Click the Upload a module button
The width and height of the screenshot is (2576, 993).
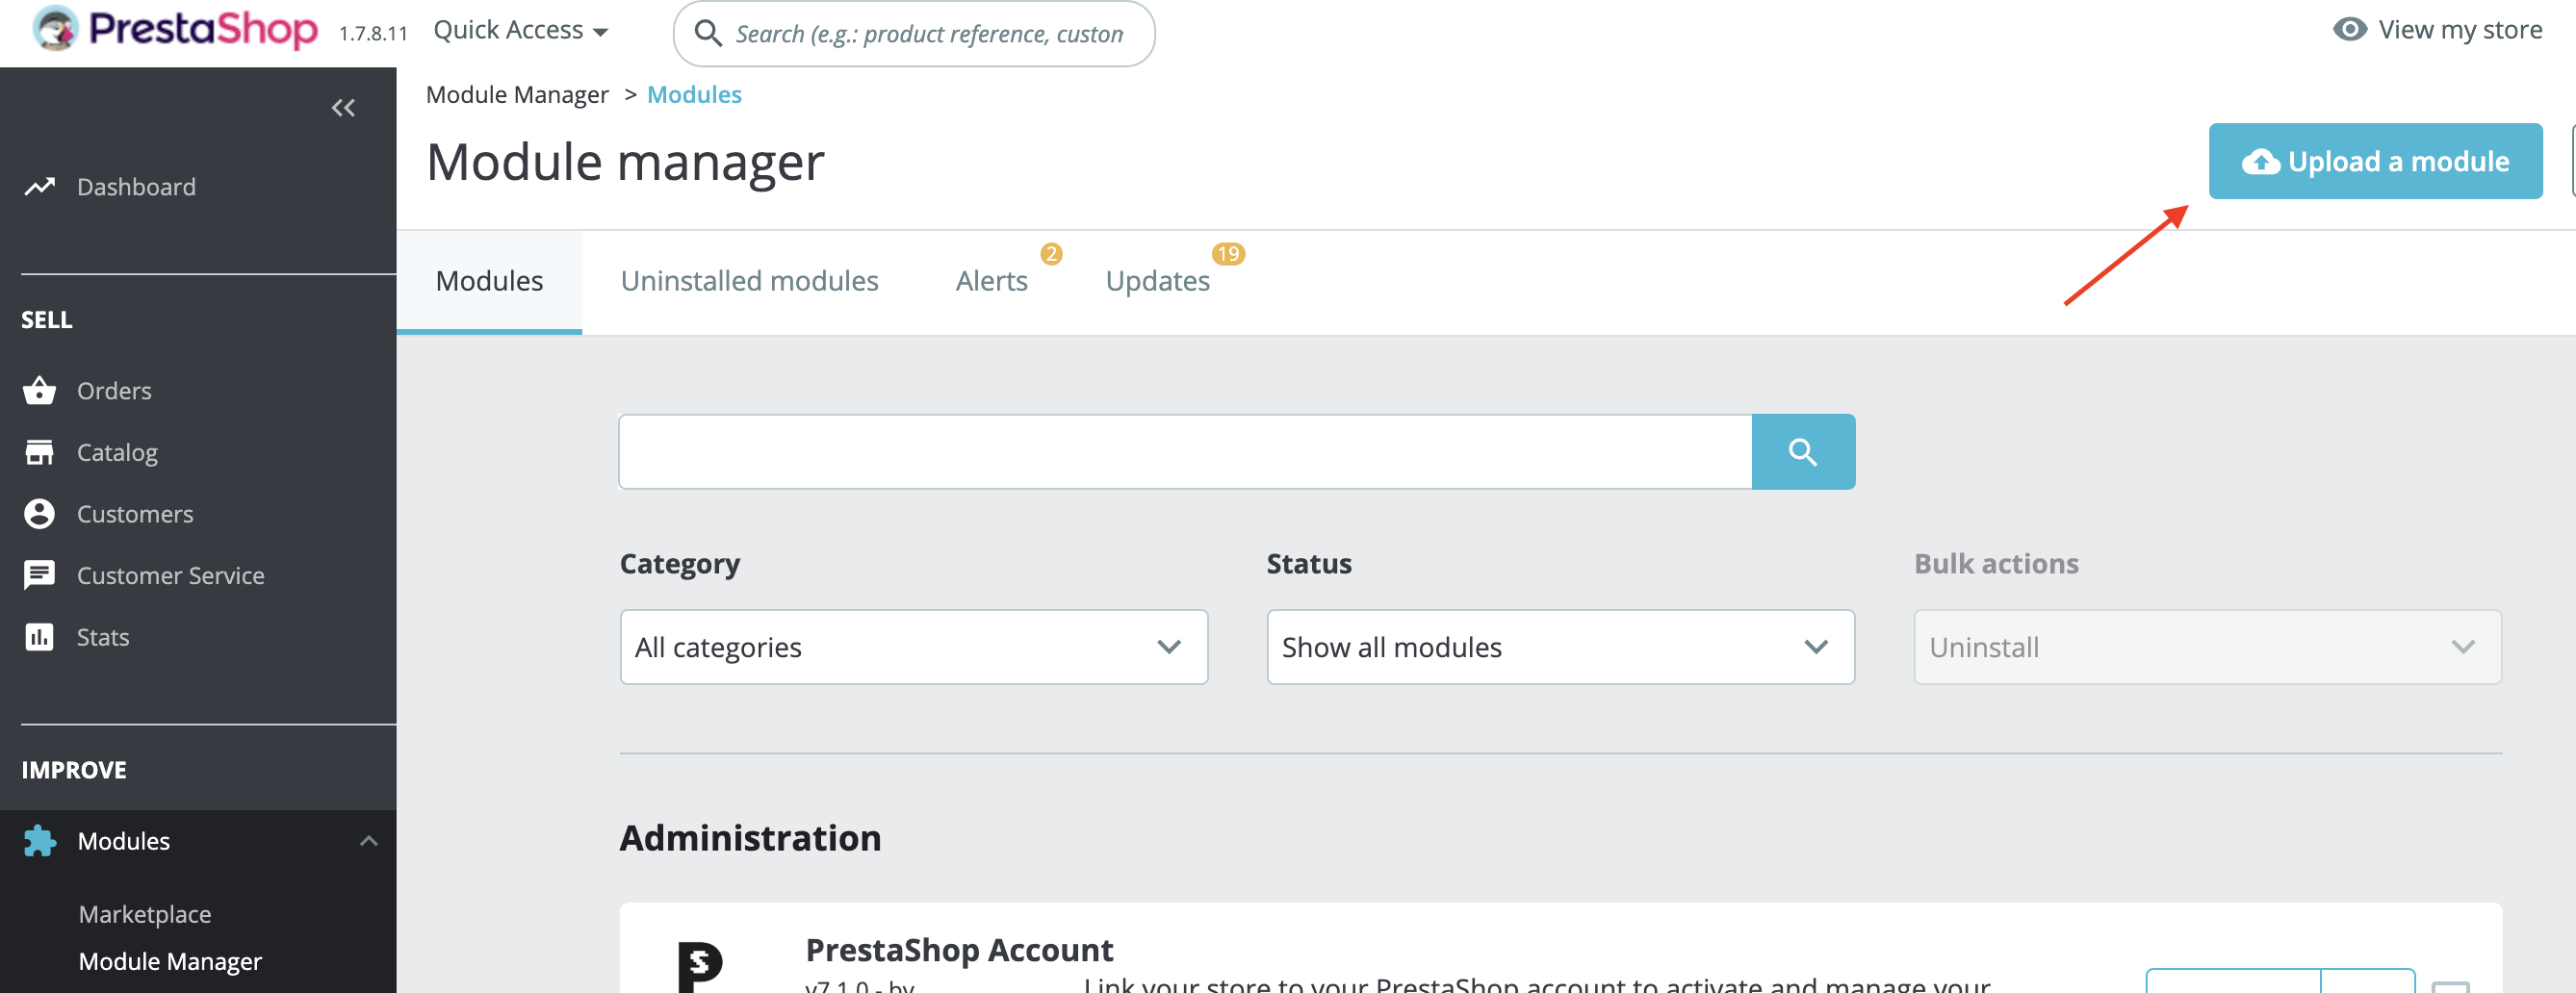click(x=2375, y=160)
